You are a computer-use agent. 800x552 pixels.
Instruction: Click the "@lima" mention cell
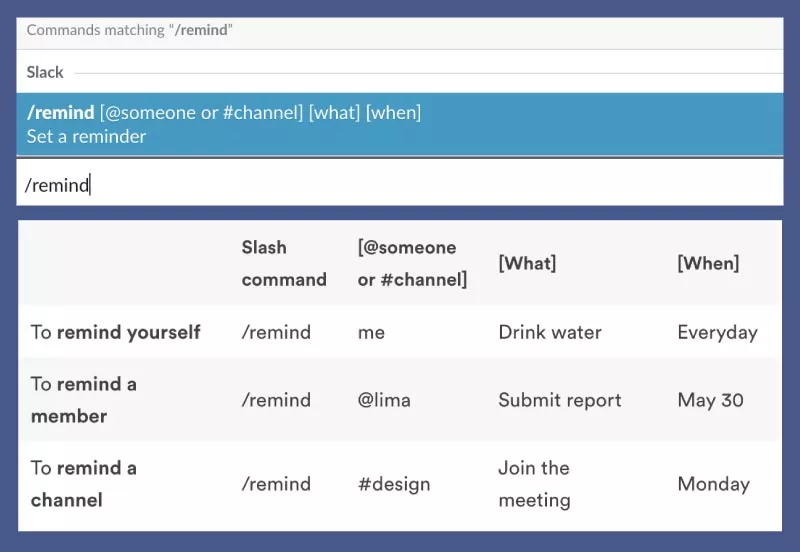point(384,400)
